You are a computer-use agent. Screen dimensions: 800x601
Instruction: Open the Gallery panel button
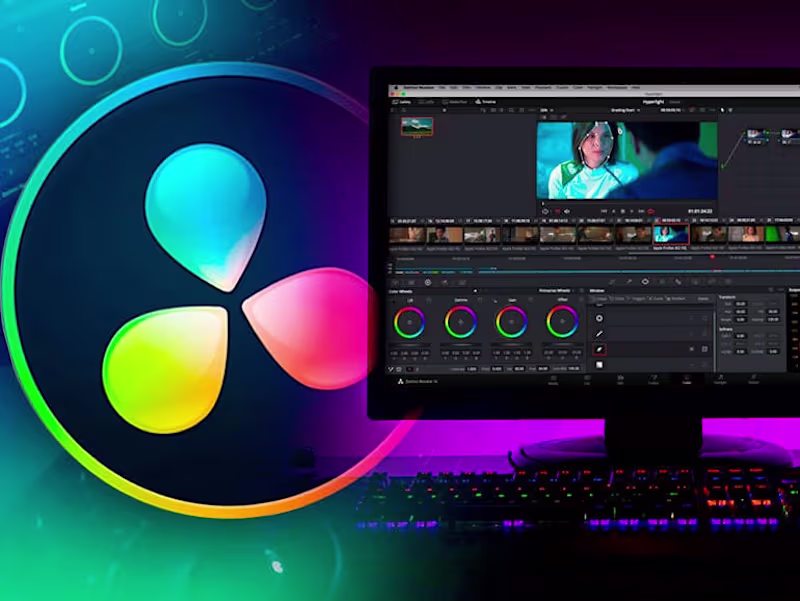click(x=402, y=102)
